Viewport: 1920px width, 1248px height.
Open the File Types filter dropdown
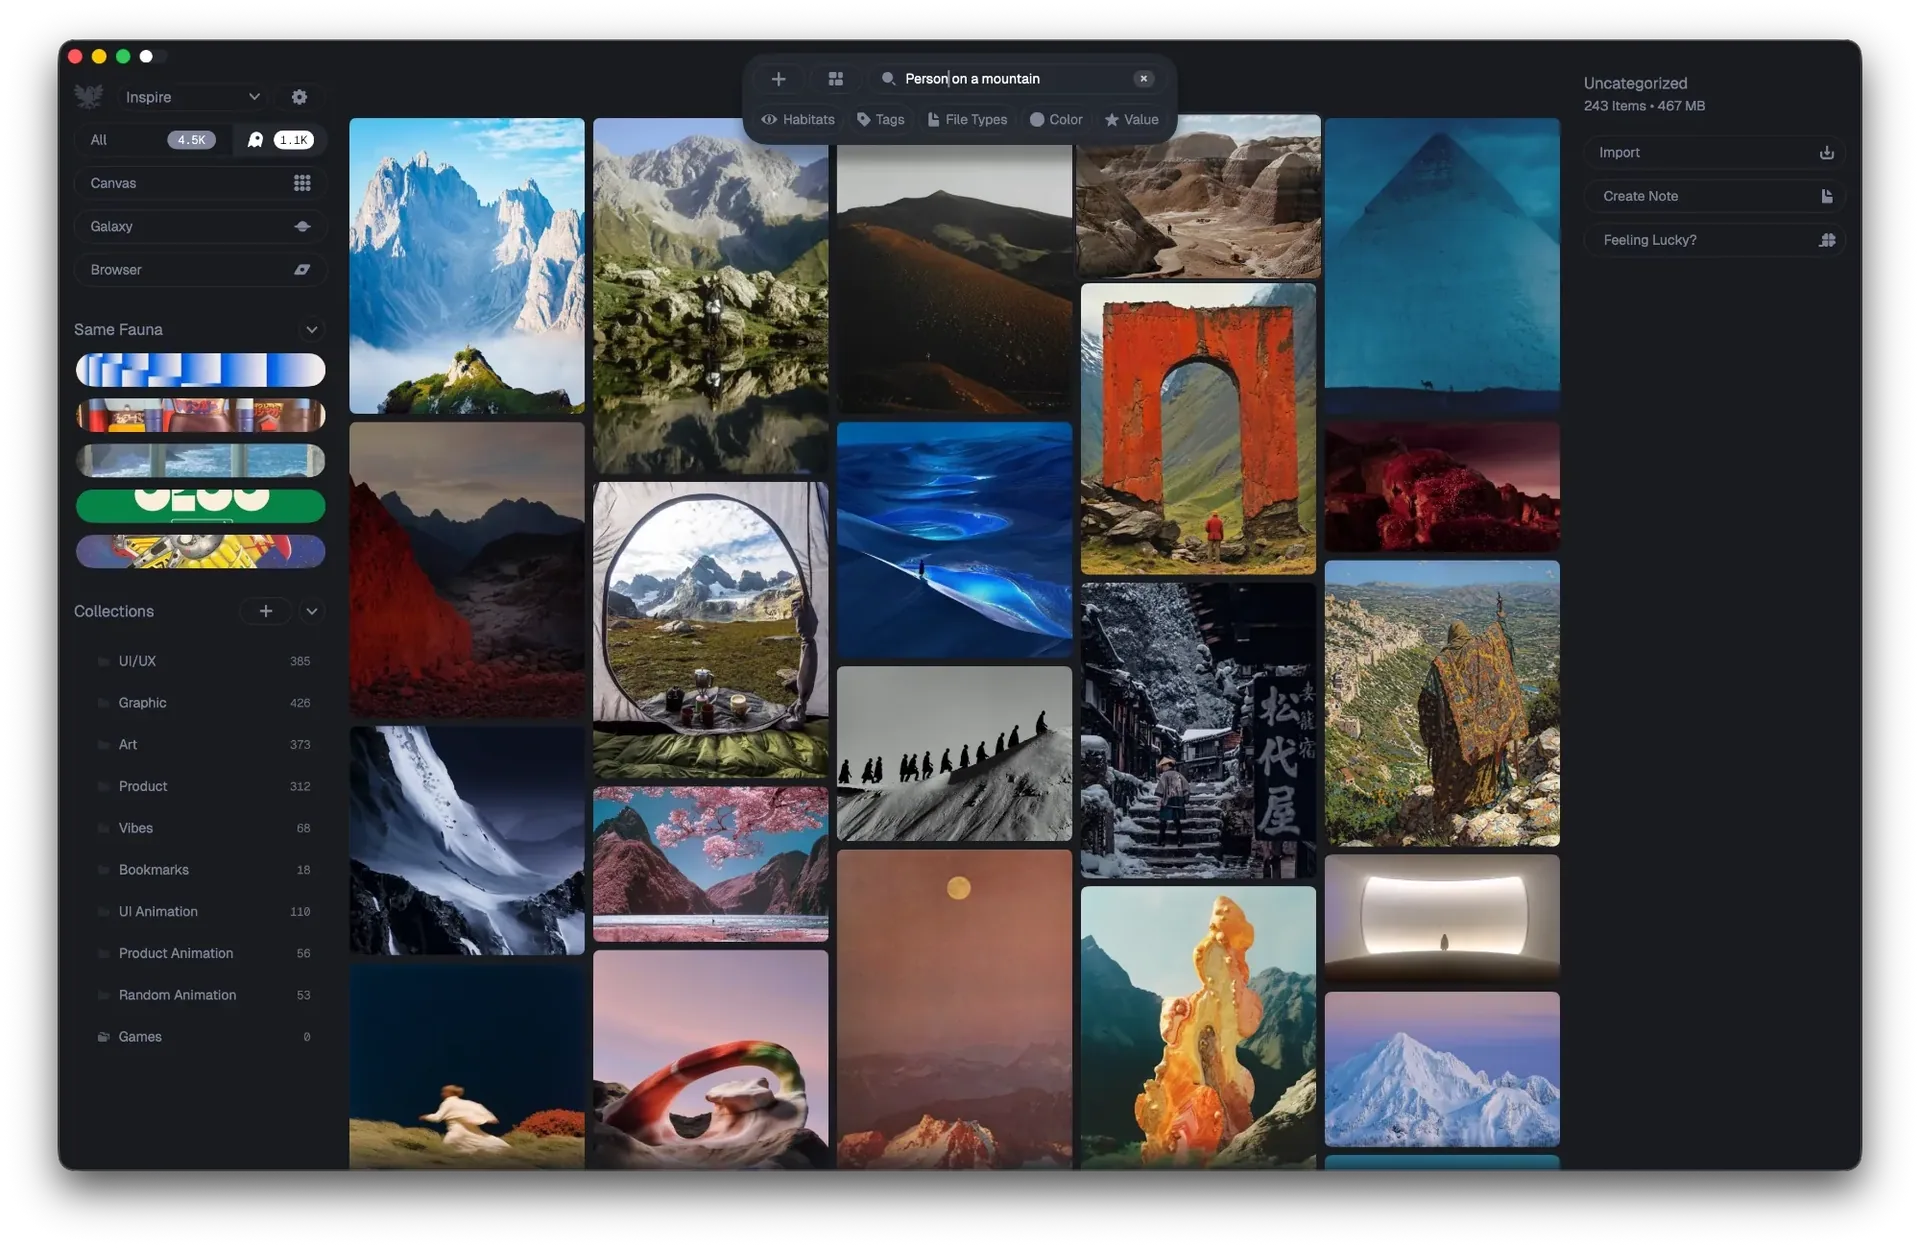(967, 120)
